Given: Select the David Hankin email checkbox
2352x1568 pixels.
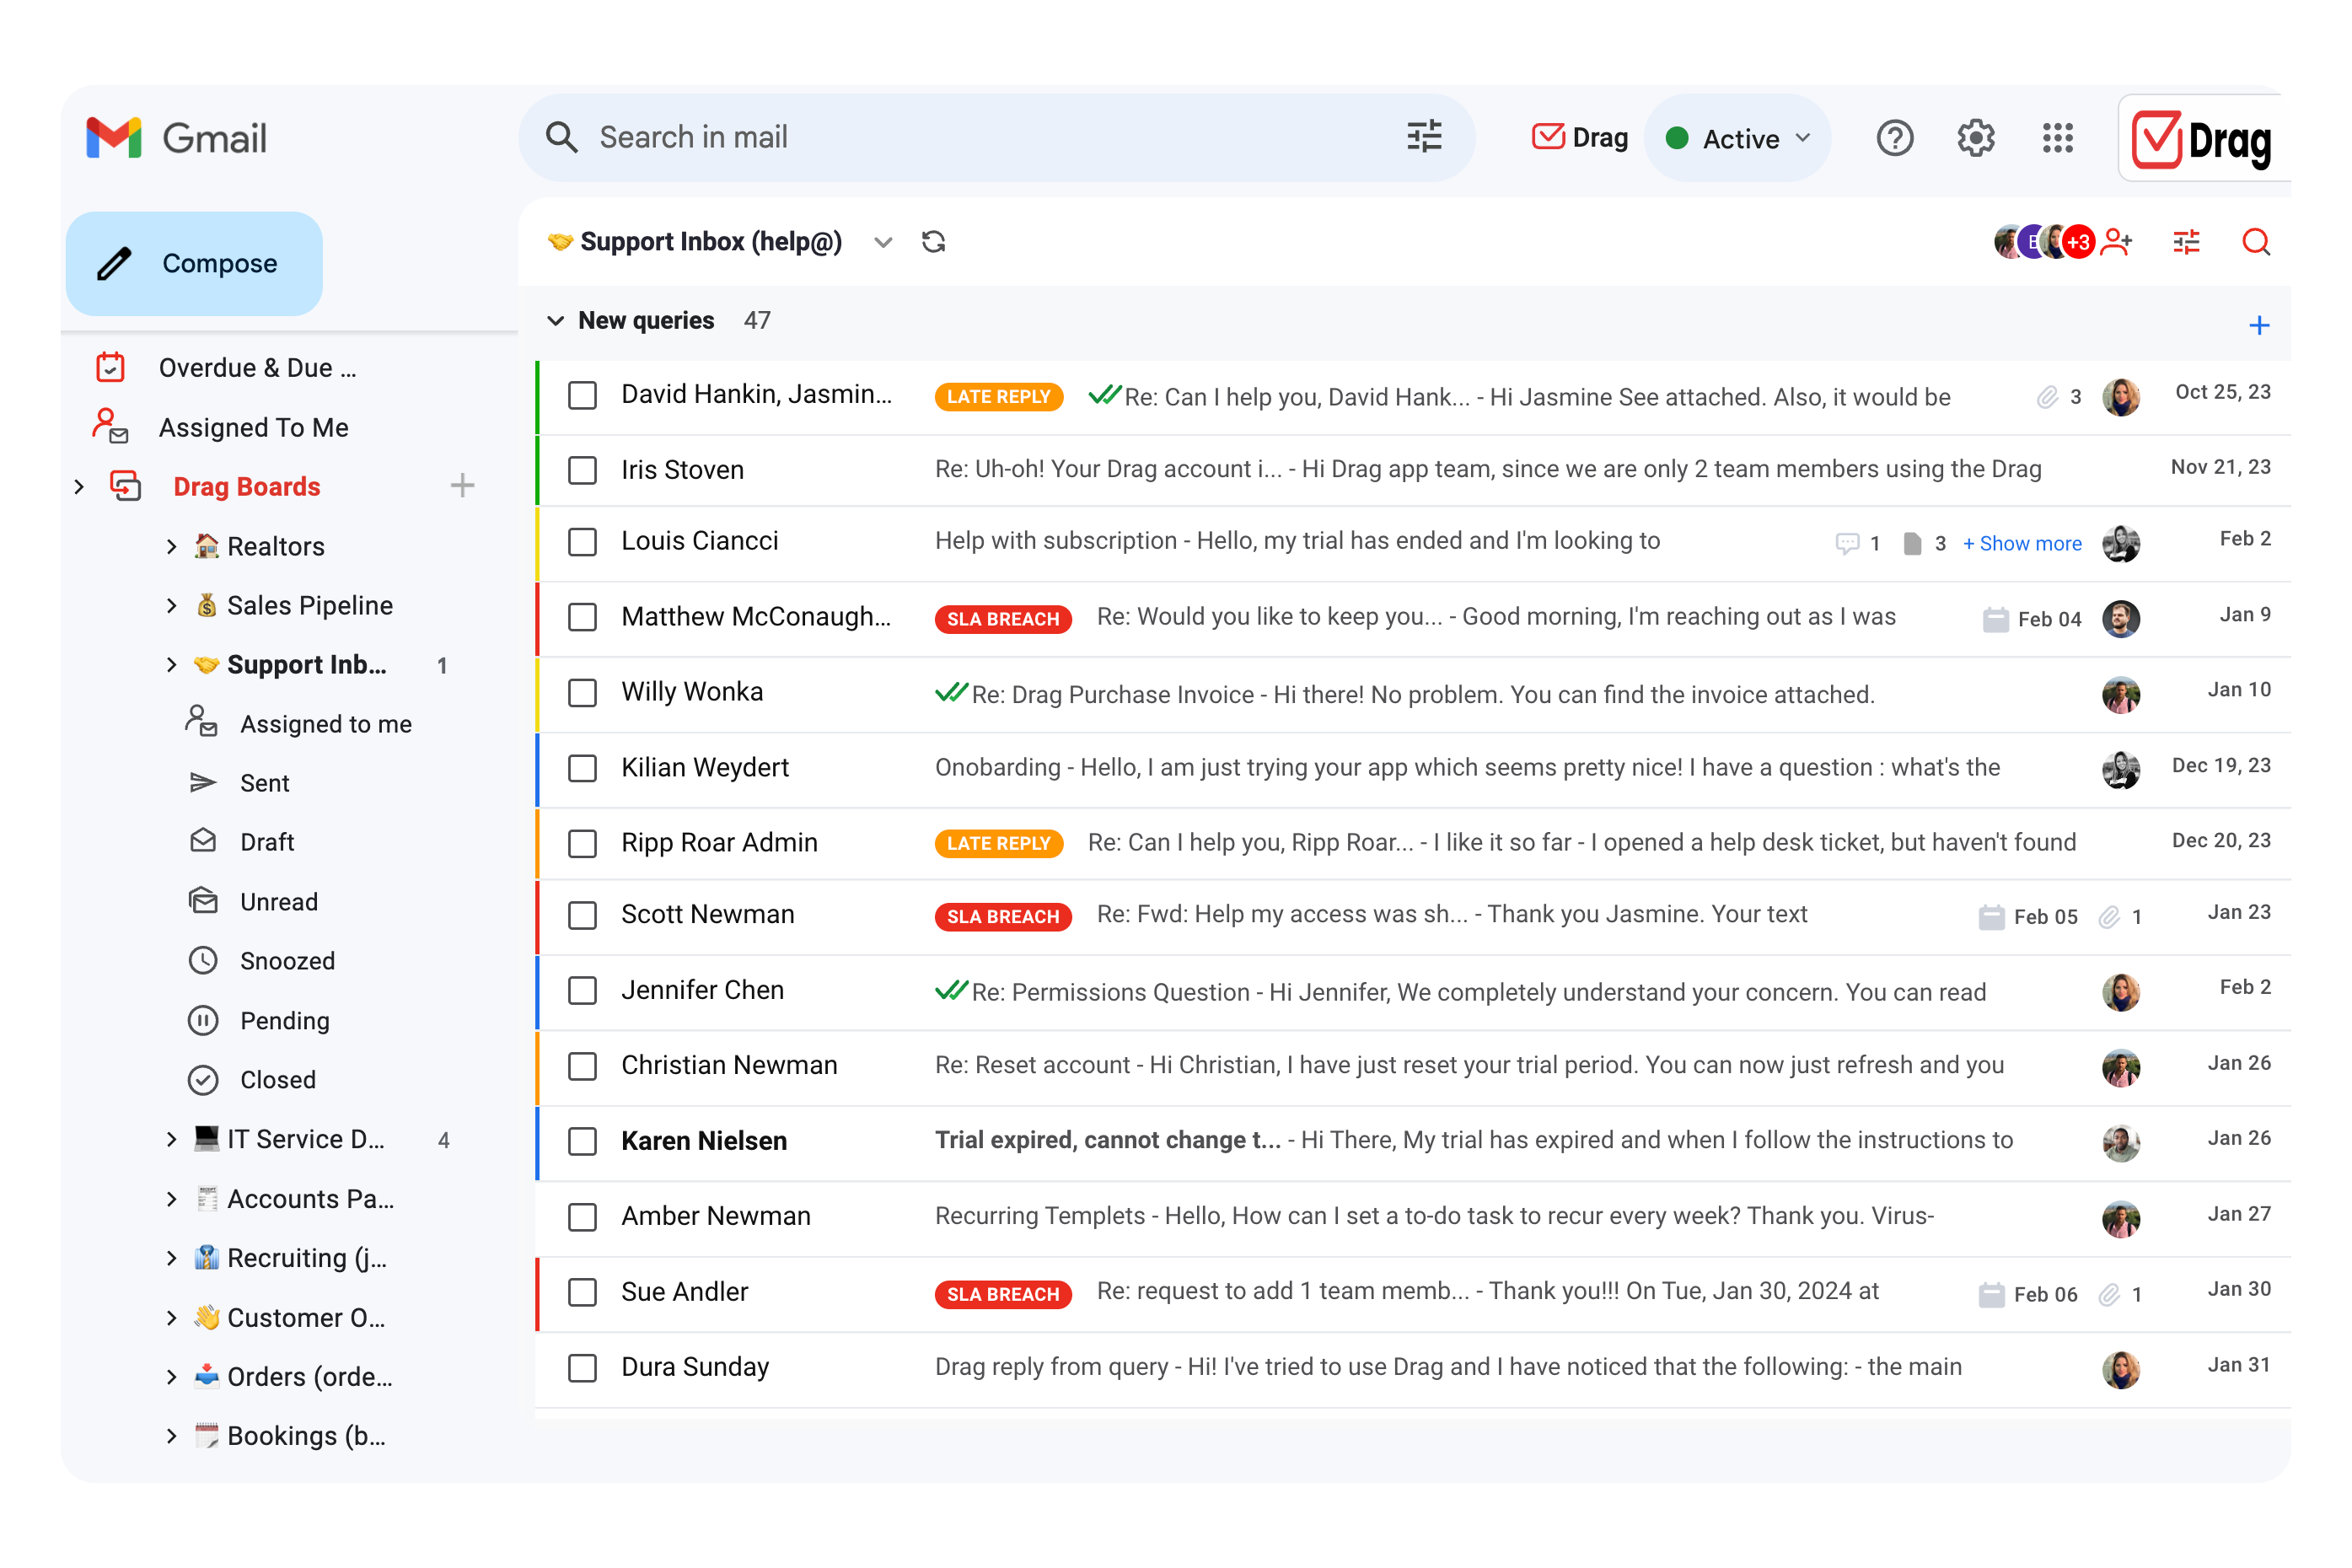Looking at the screenshot, I should click(x=582, y=395).
